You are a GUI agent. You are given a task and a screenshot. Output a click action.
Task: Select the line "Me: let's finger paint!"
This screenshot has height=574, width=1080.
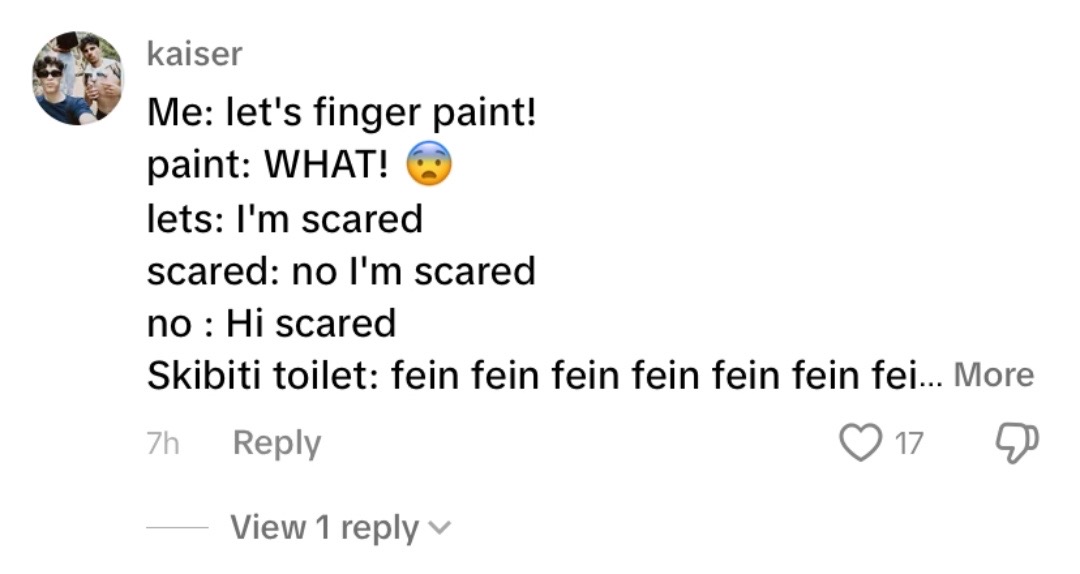coord(342,112)
